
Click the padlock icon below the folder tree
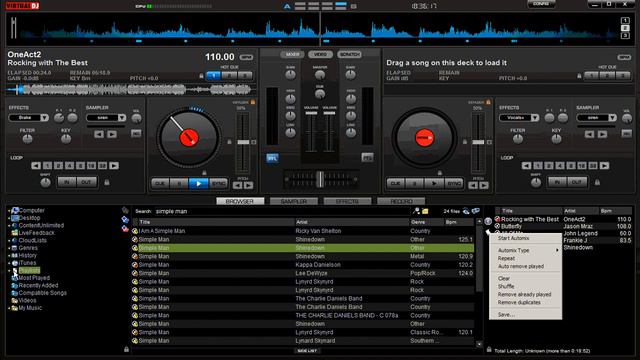pyautogui.click(x=126, y=349)
